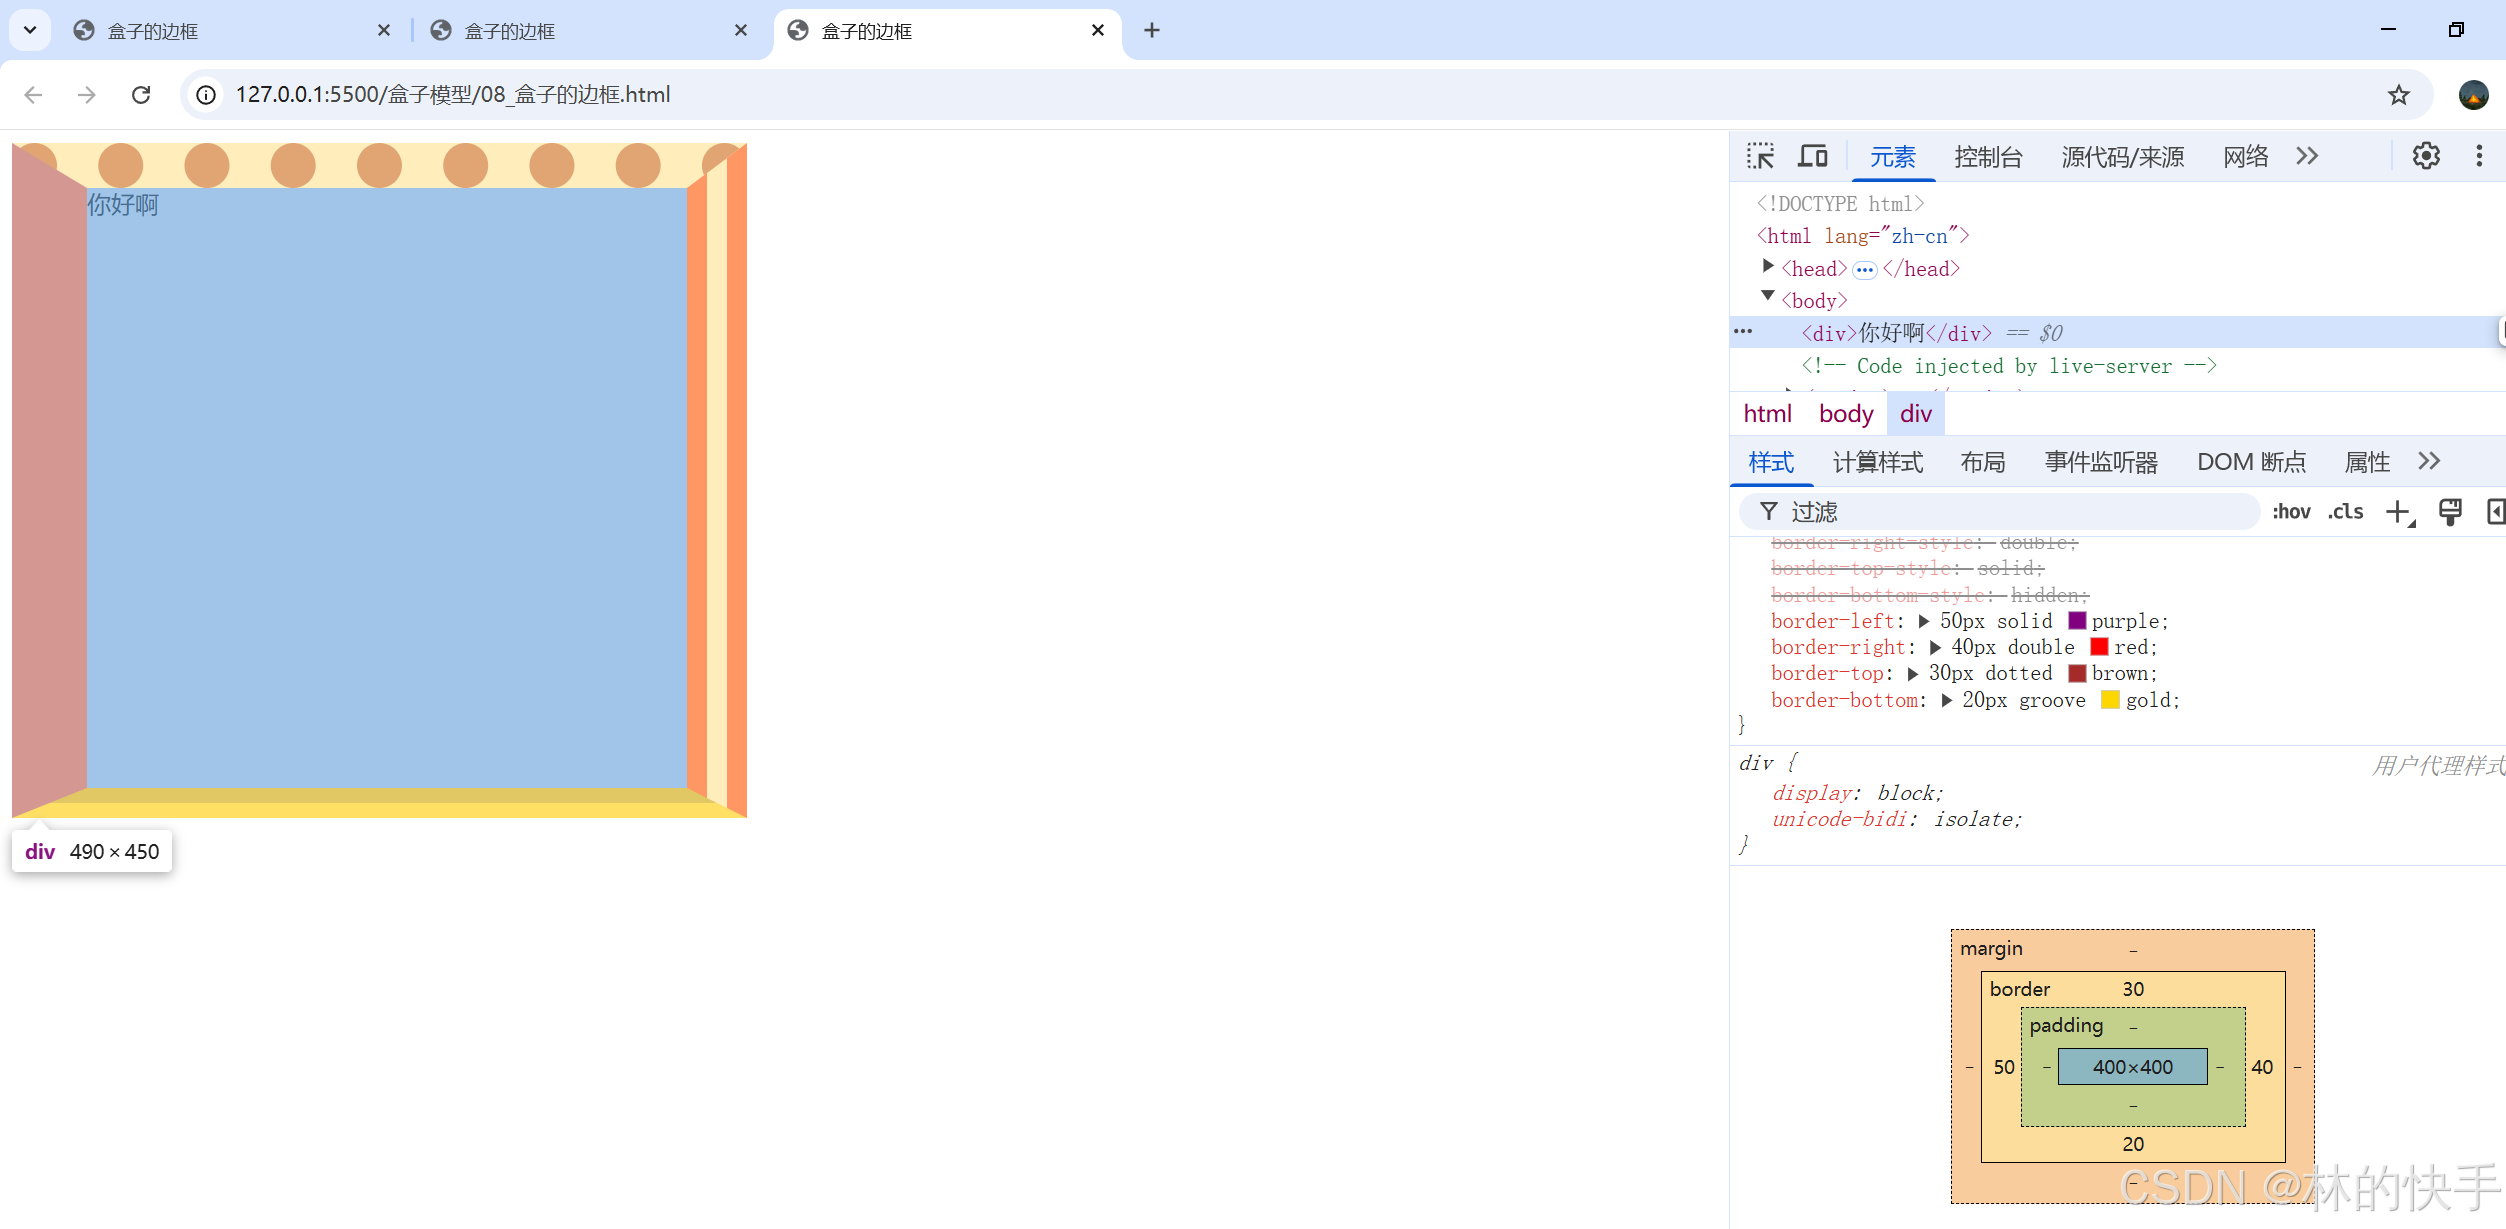Open DevTools three-dot customize menu
Viewport: 2506px width, 1229px height.
click(x=2479, y=156)
